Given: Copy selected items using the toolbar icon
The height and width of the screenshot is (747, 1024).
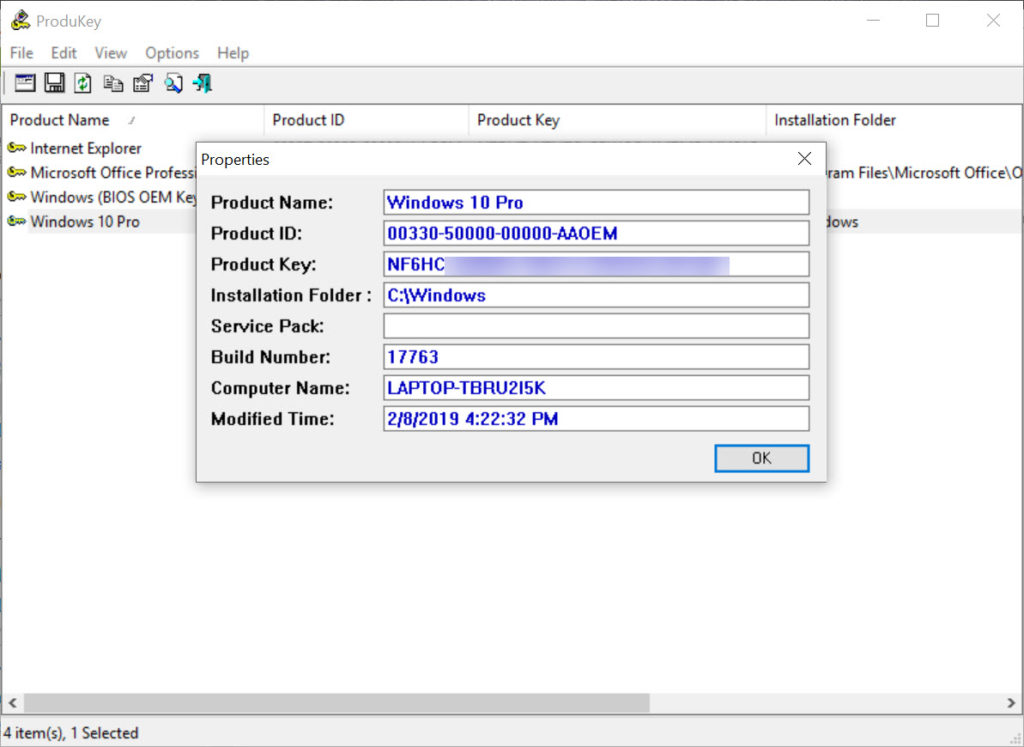Looking at the screenshot, I should (113, 83).
